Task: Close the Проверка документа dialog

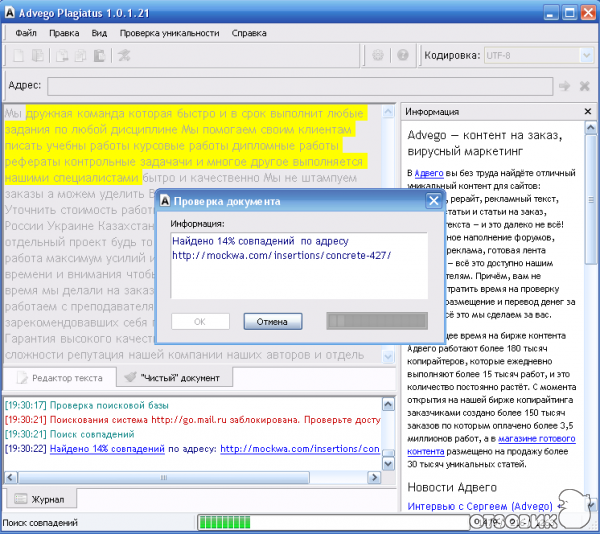Action: click(x=433, y=201)
